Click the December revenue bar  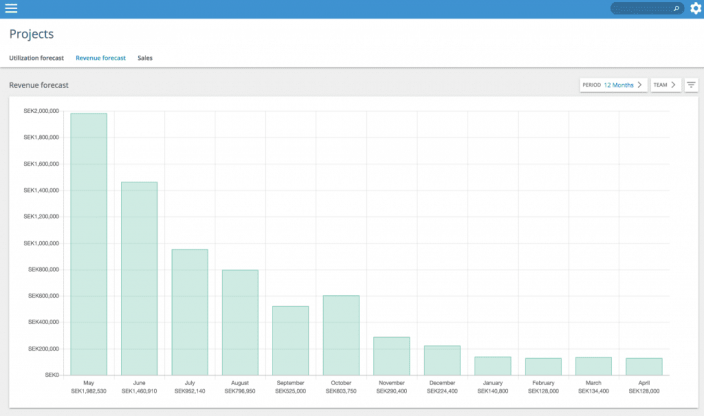(x=442, y=360)
